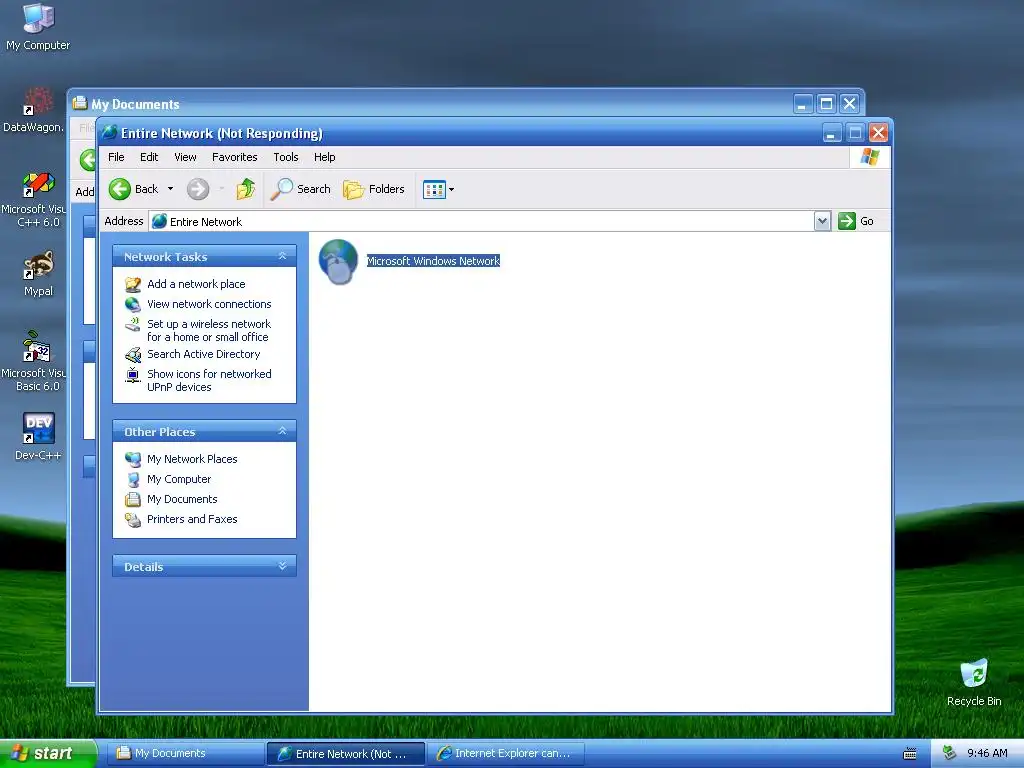Open My Network Places link
The image size is (1024, 768).
[x=192, y=459]
